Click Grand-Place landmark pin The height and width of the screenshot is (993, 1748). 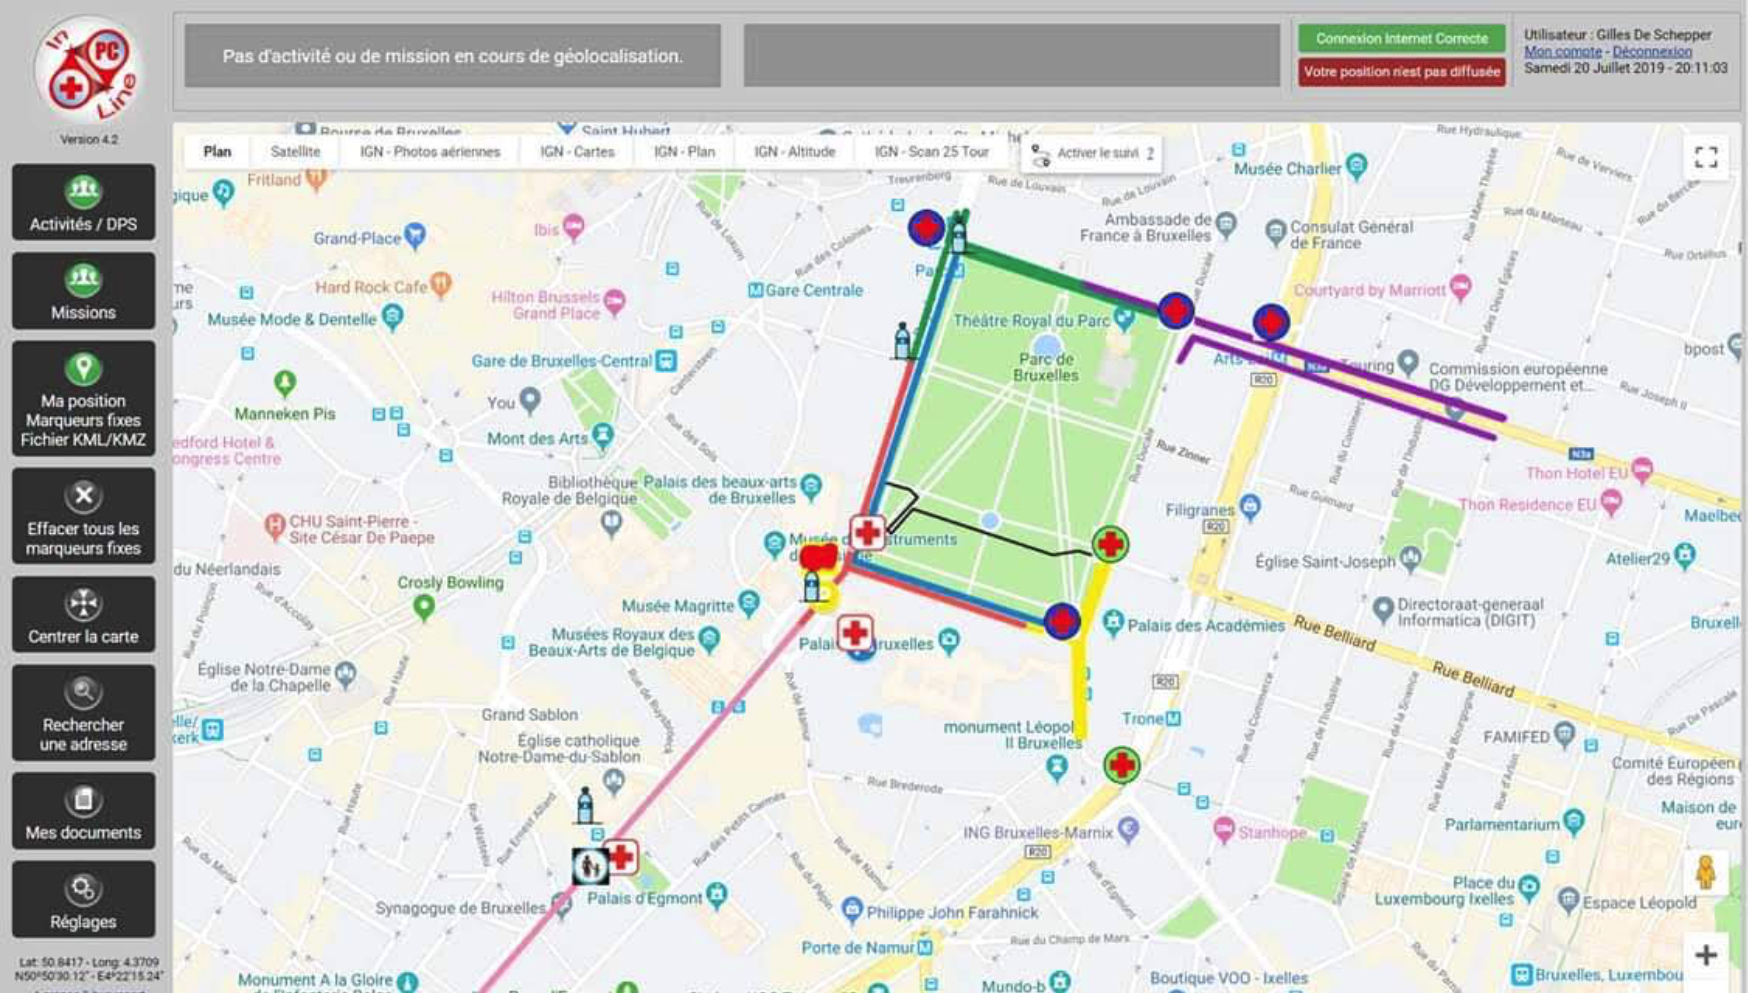pyautogui.click(x=414, y=236)
